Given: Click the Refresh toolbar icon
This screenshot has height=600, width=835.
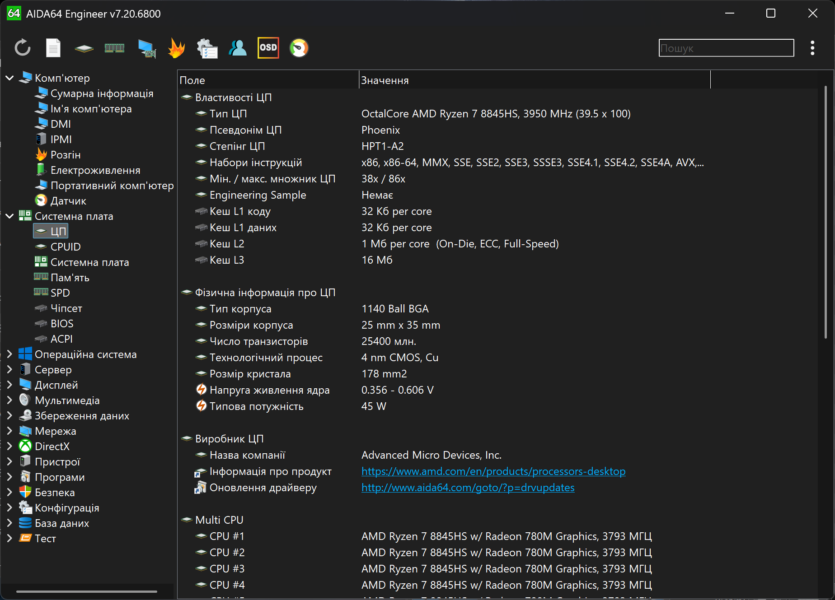Looking at the screenshot, I should point(22,48).
